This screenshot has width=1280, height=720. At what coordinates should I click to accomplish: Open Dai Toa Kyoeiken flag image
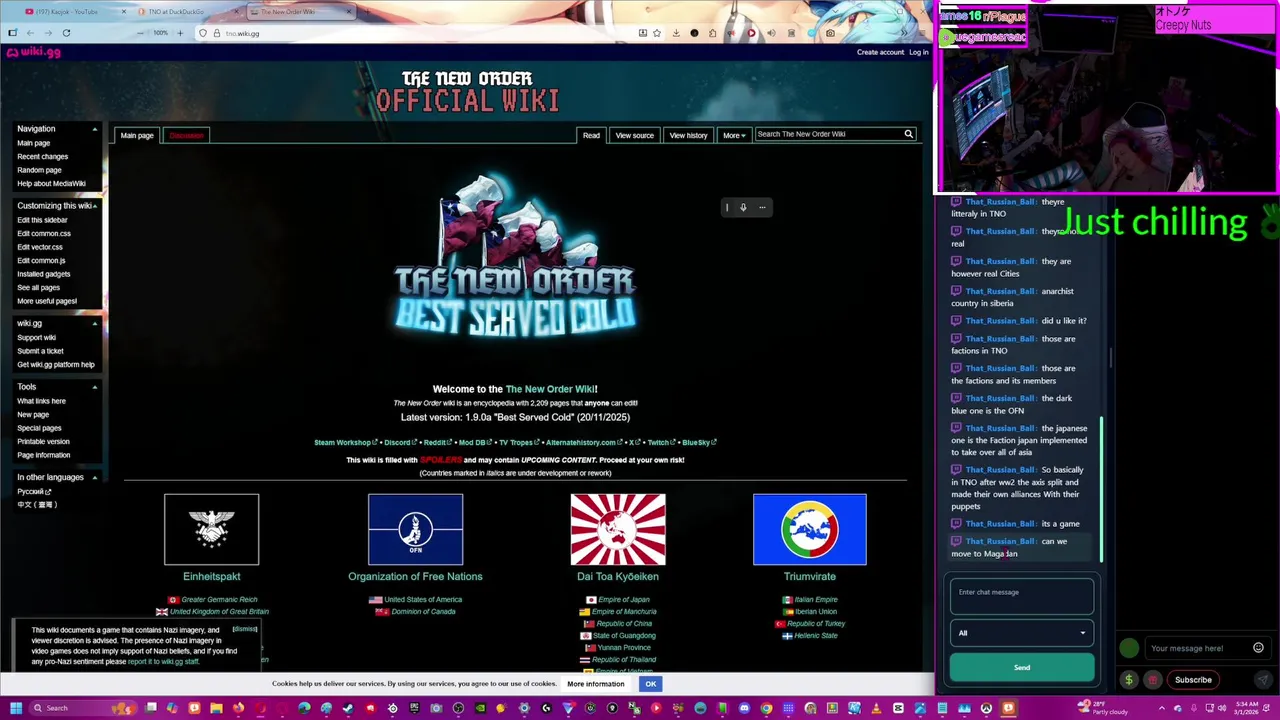coord(618,529)
